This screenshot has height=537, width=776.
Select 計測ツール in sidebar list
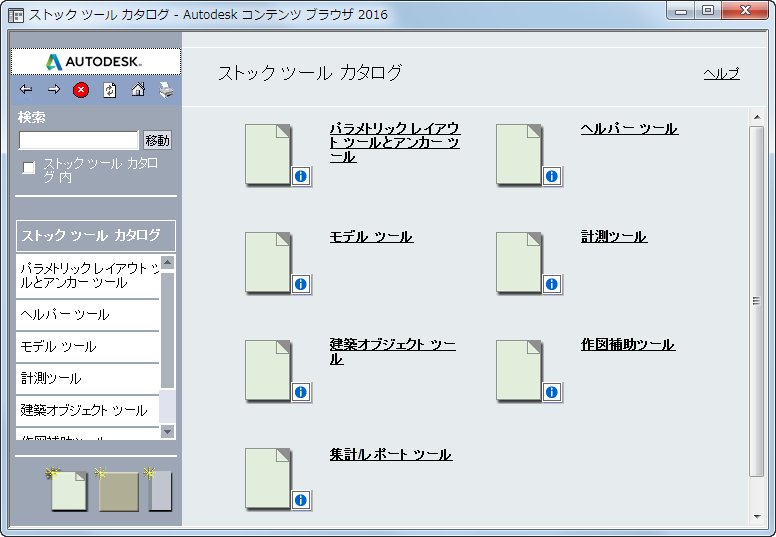point(88,379)
